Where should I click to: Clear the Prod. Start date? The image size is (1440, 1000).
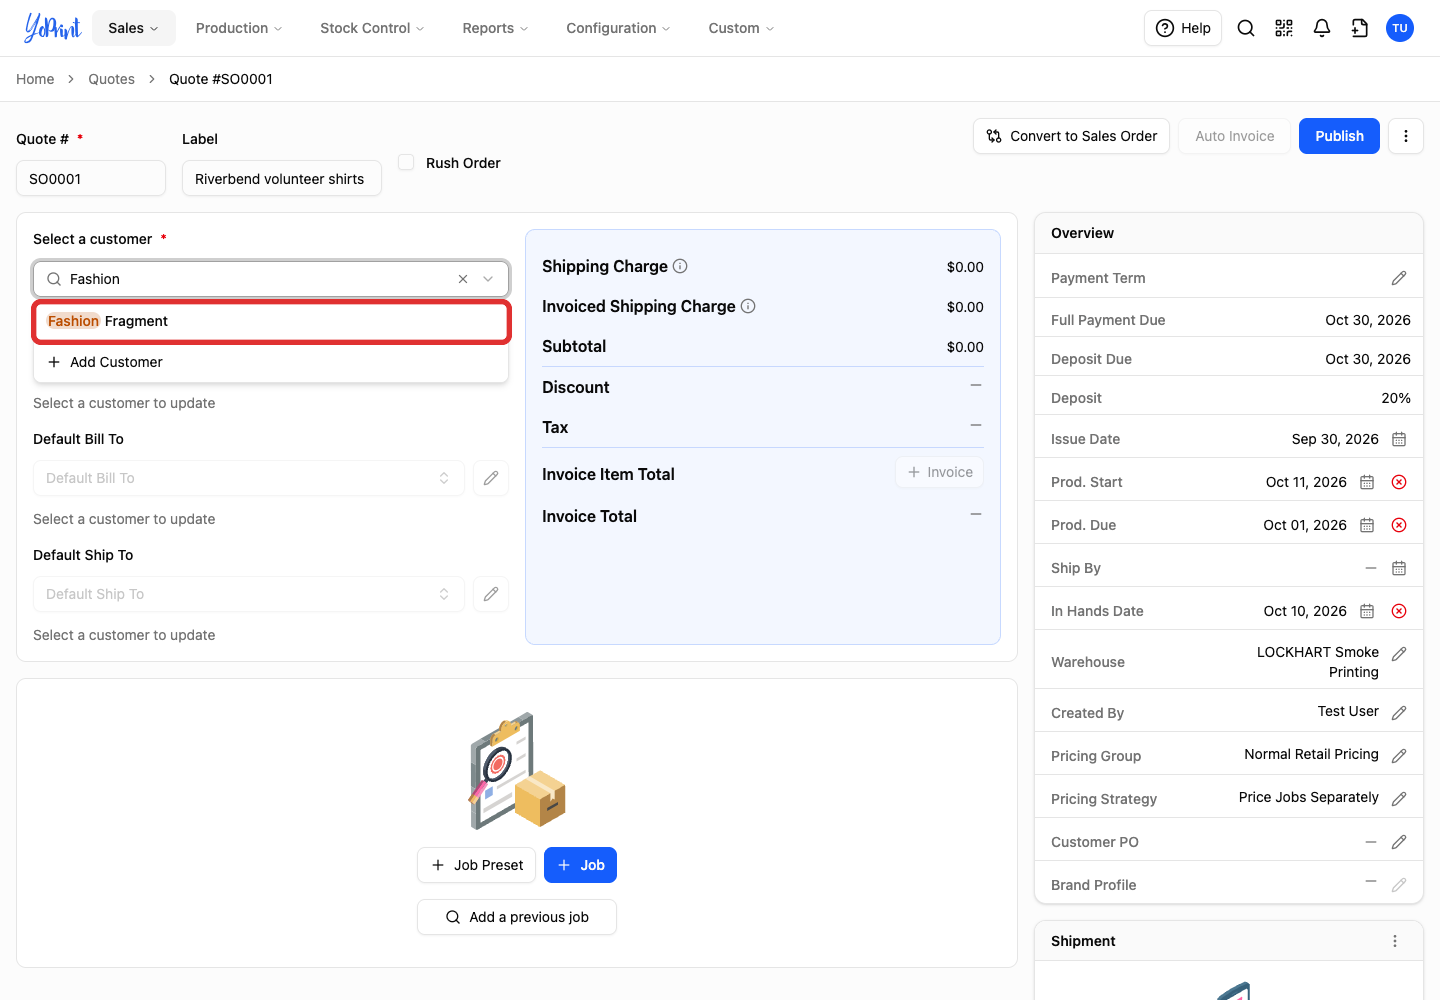pos(1399,482)
